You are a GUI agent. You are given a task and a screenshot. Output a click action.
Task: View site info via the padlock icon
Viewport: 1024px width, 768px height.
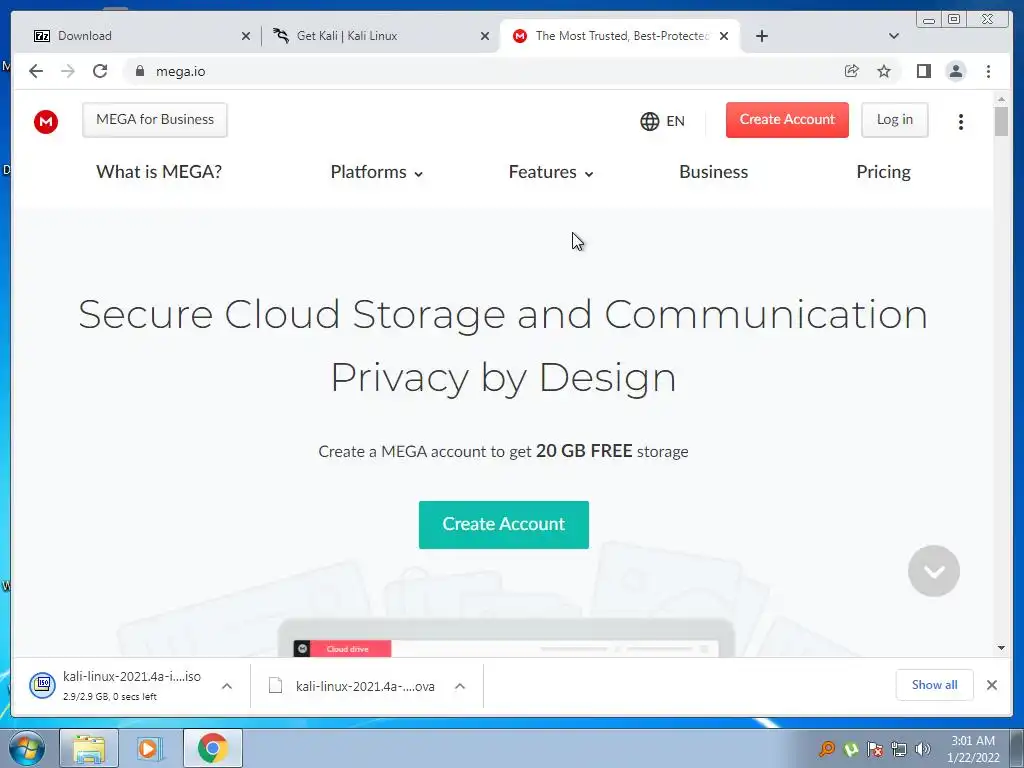pyautogui.click(x=139, y=71)
